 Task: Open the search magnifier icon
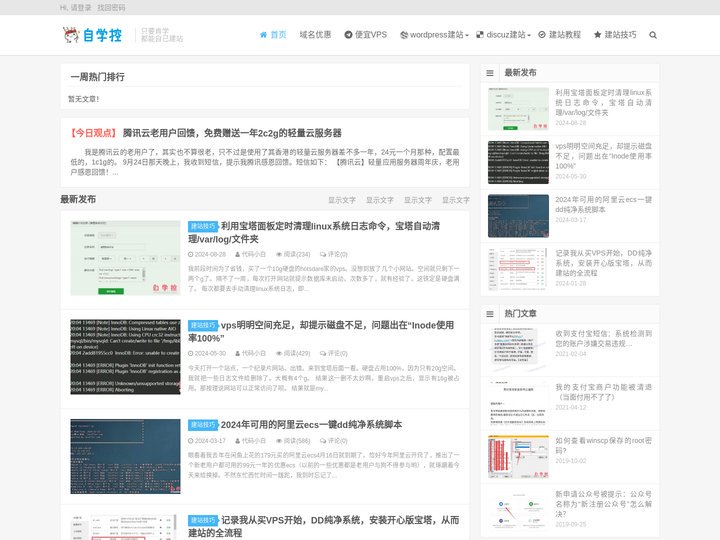pos(653,35)
